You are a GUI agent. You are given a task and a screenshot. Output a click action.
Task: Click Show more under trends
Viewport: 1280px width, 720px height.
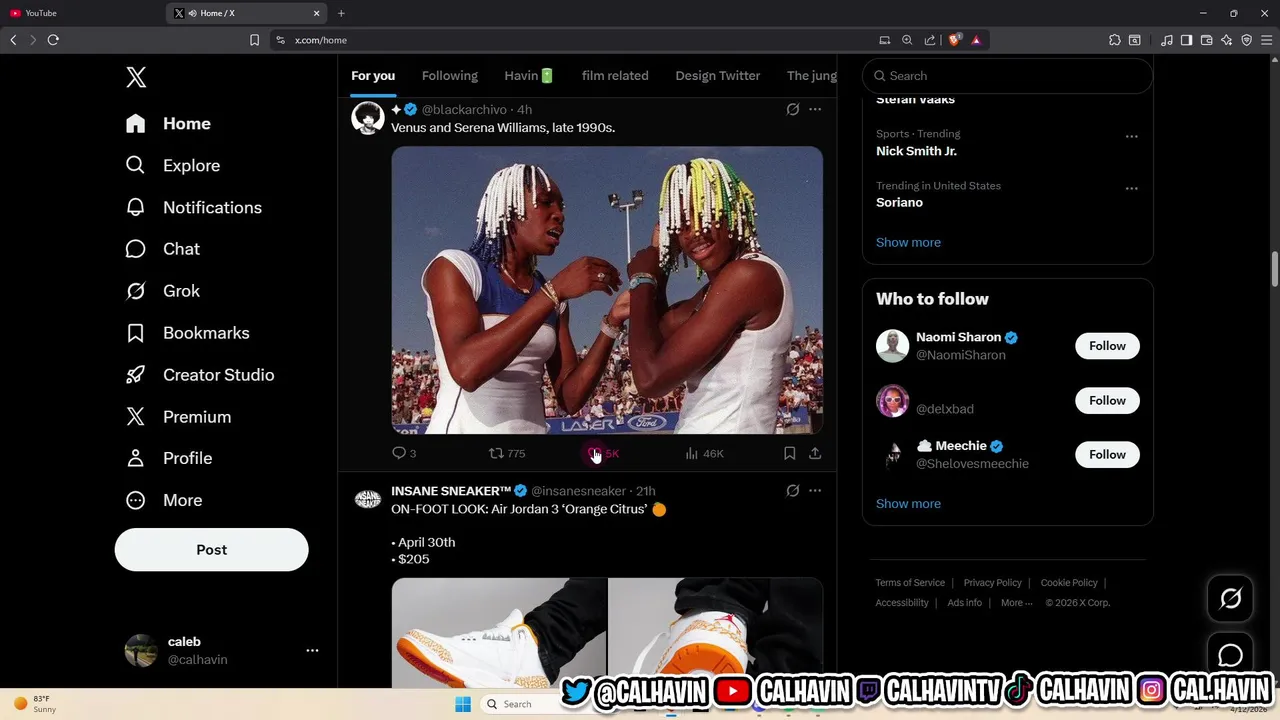coord(908,242)
